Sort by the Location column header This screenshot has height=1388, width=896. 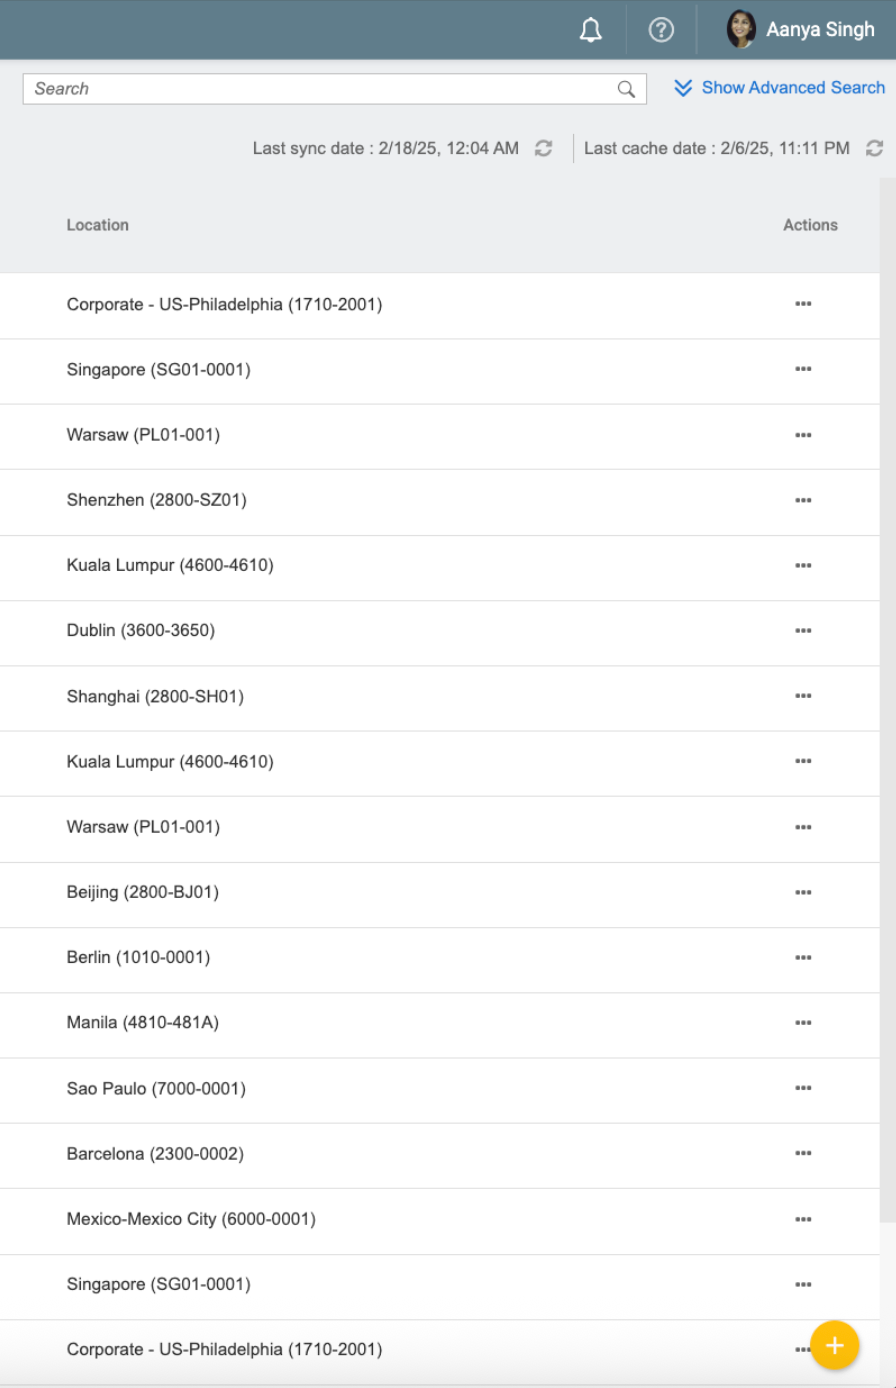click(98, 225)
